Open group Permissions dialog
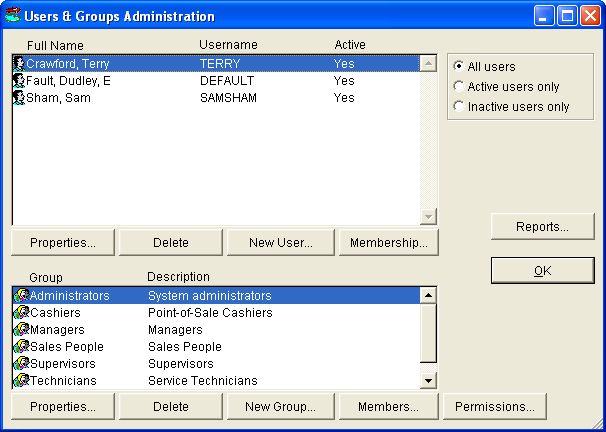 [x=495, y=406]
